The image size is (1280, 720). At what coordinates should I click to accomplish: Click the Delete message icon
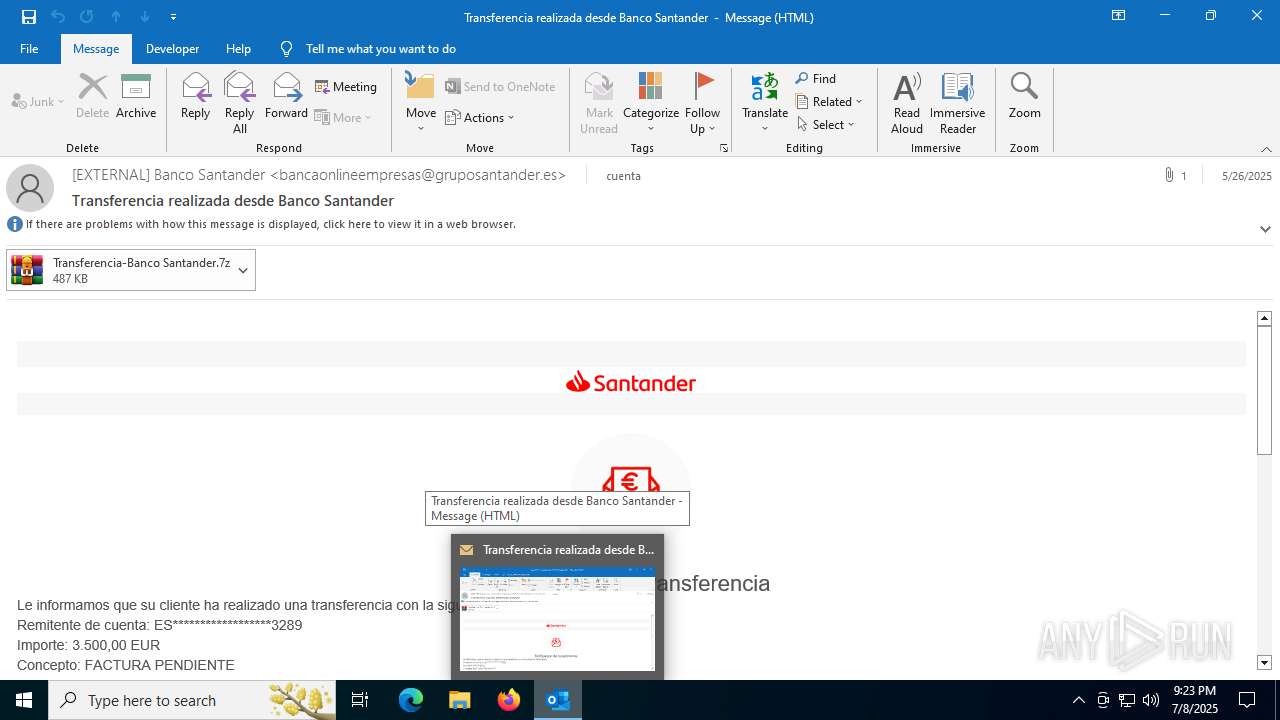(92, 97)
